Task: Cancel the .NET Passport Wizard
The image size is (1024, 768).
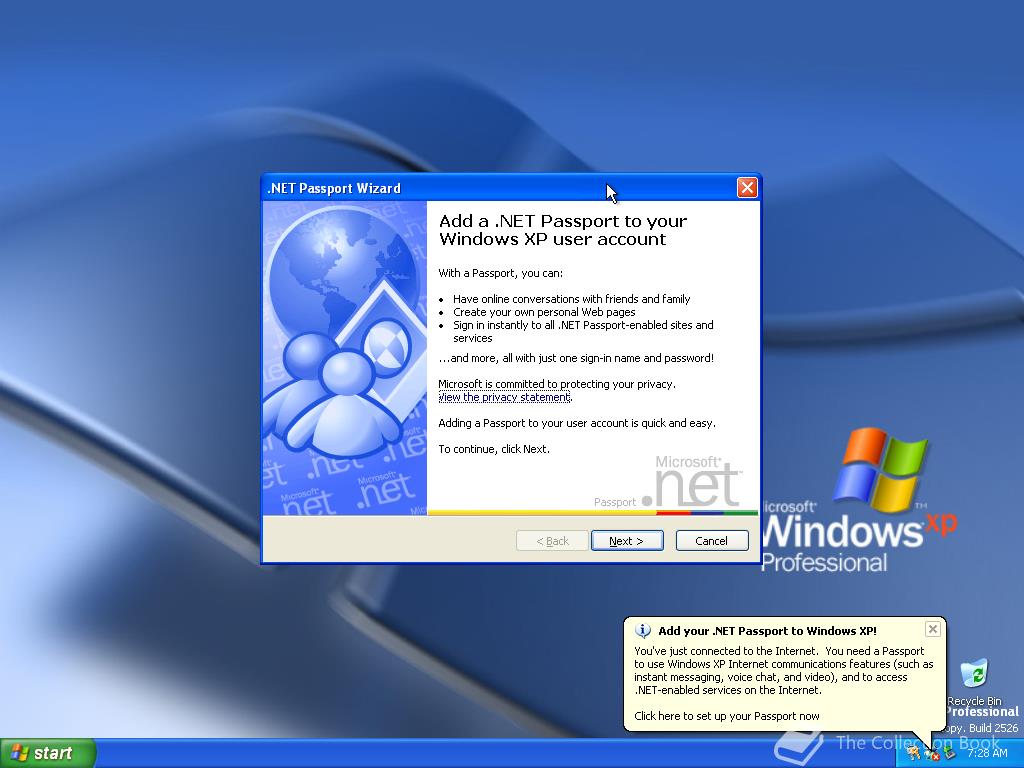Action: point(711,540)
